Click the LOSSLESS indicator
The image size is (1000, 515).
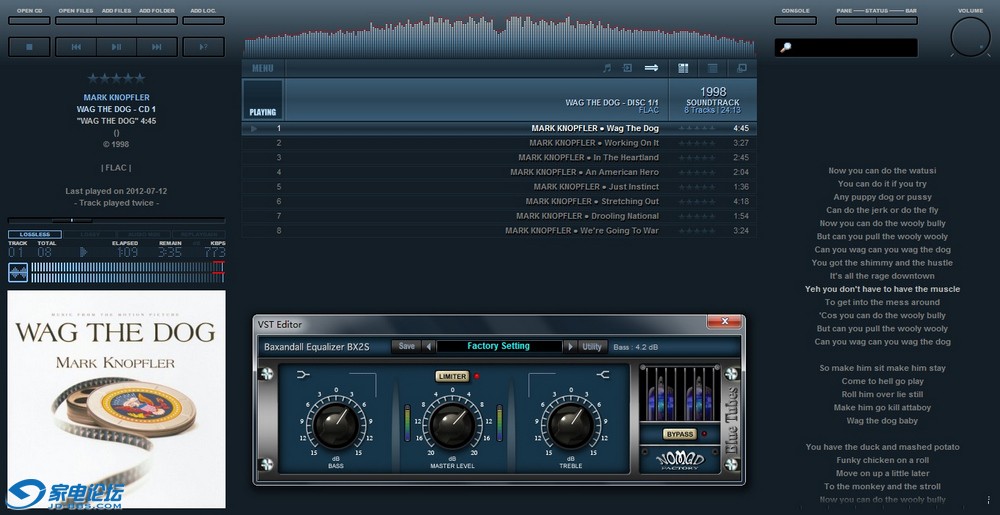pos(35,235)
